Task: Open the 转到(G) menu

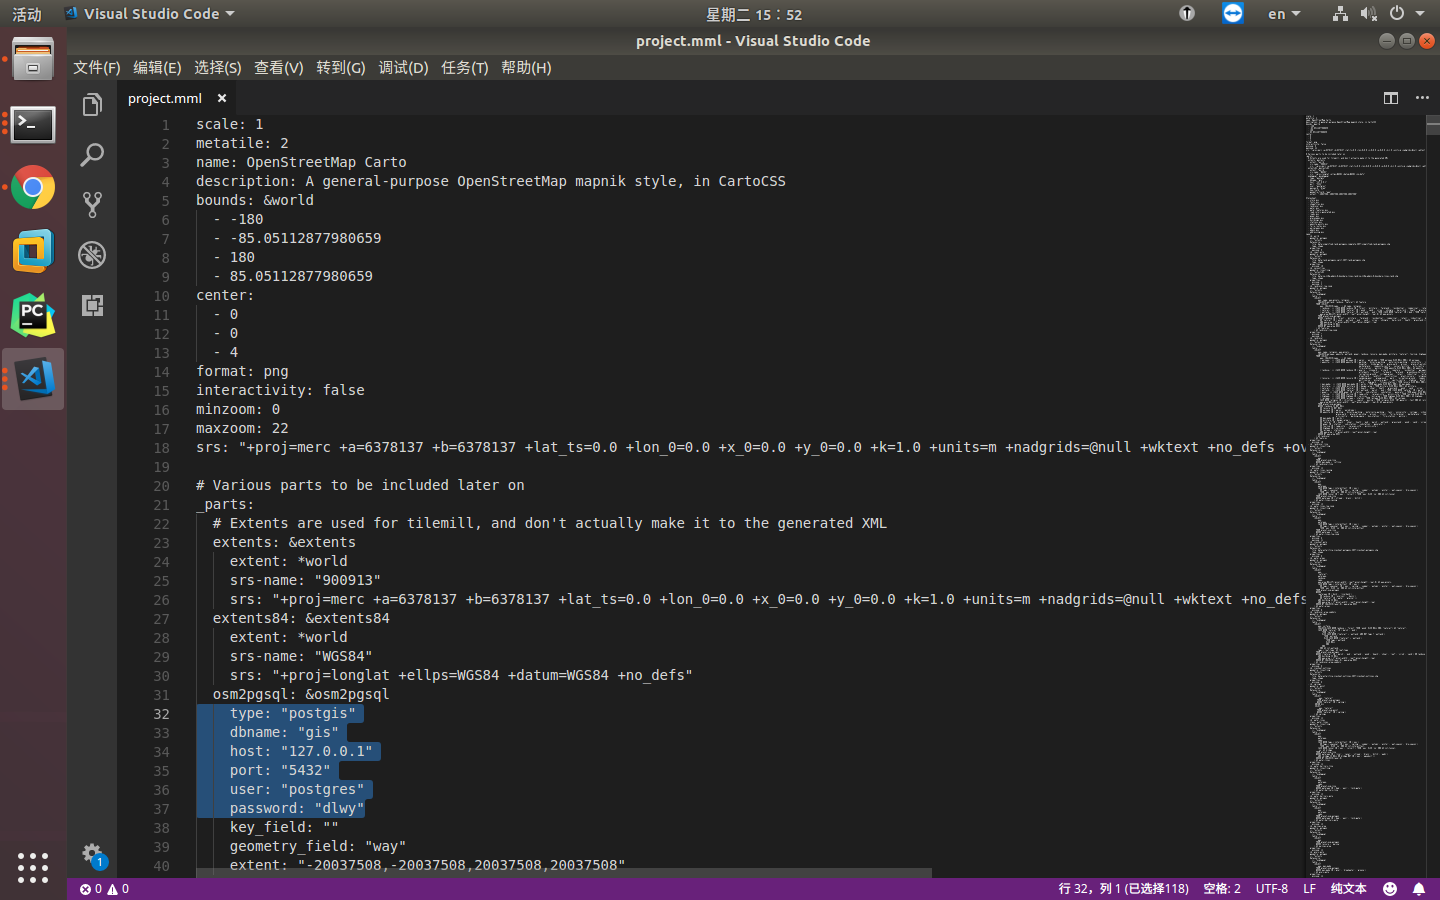Action: [x=341, y=67]
